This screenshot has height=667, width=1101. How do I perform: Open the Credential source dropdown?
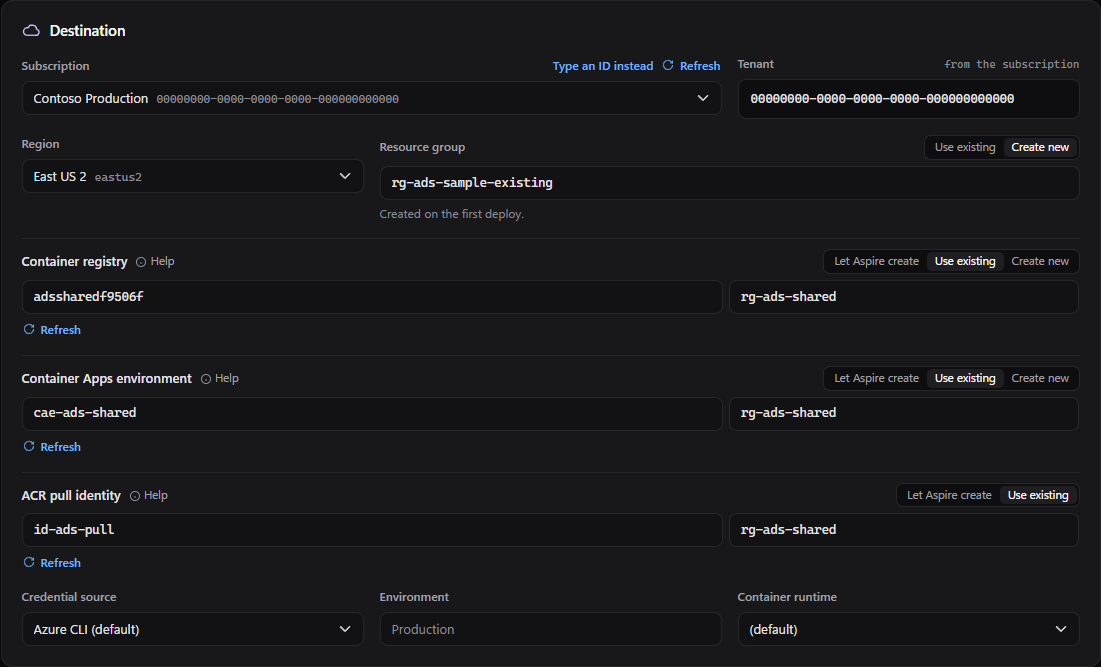(192, 629)
